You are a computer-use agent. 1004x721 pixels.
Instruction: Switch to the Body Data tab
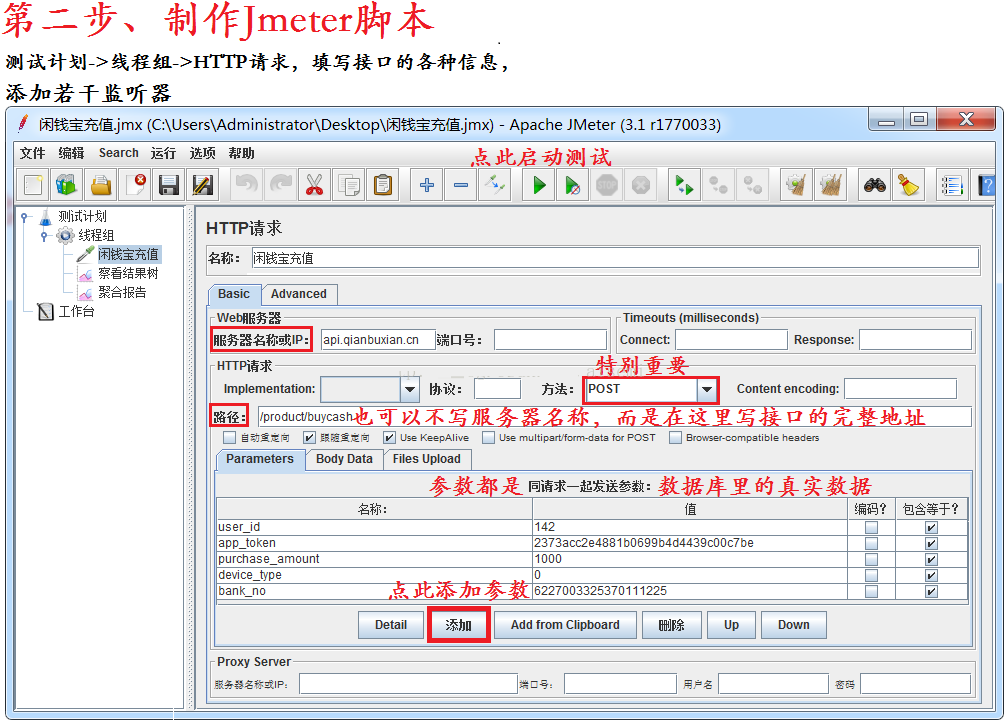pyautogui.click(x=344, y=459)
